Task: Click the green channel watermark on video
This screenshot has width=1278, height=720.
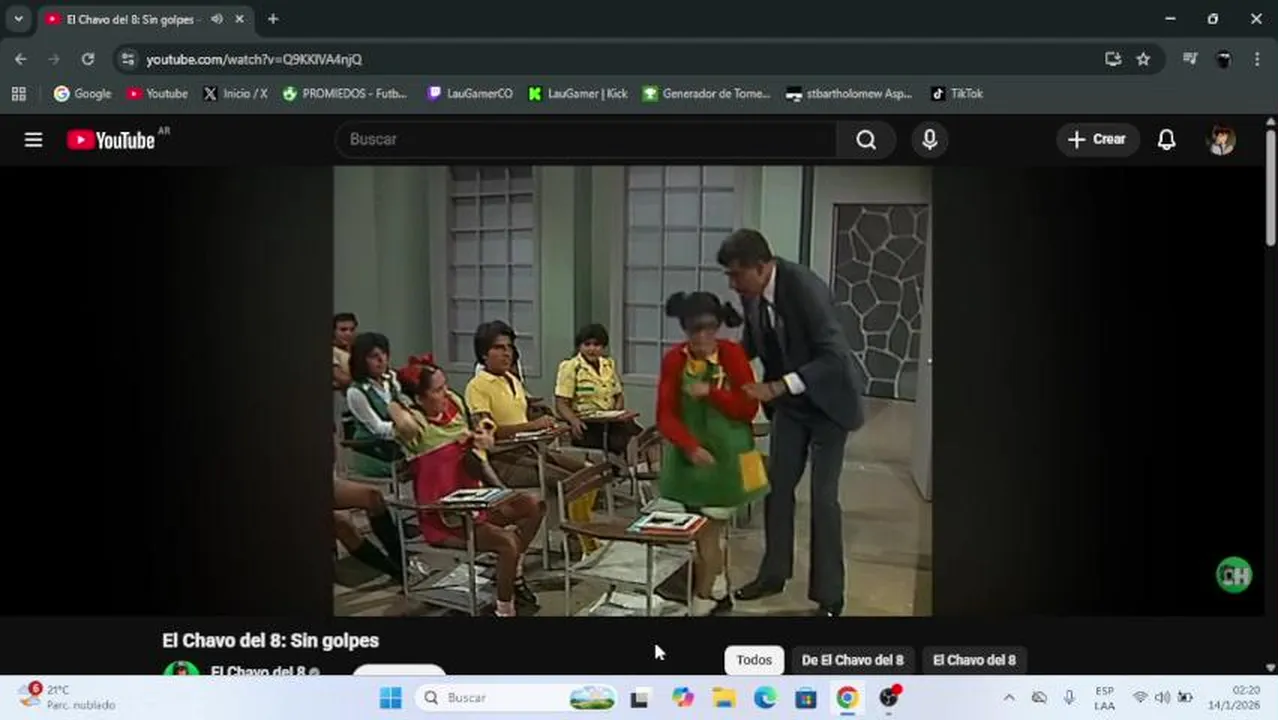Action: coord(1234,575)
